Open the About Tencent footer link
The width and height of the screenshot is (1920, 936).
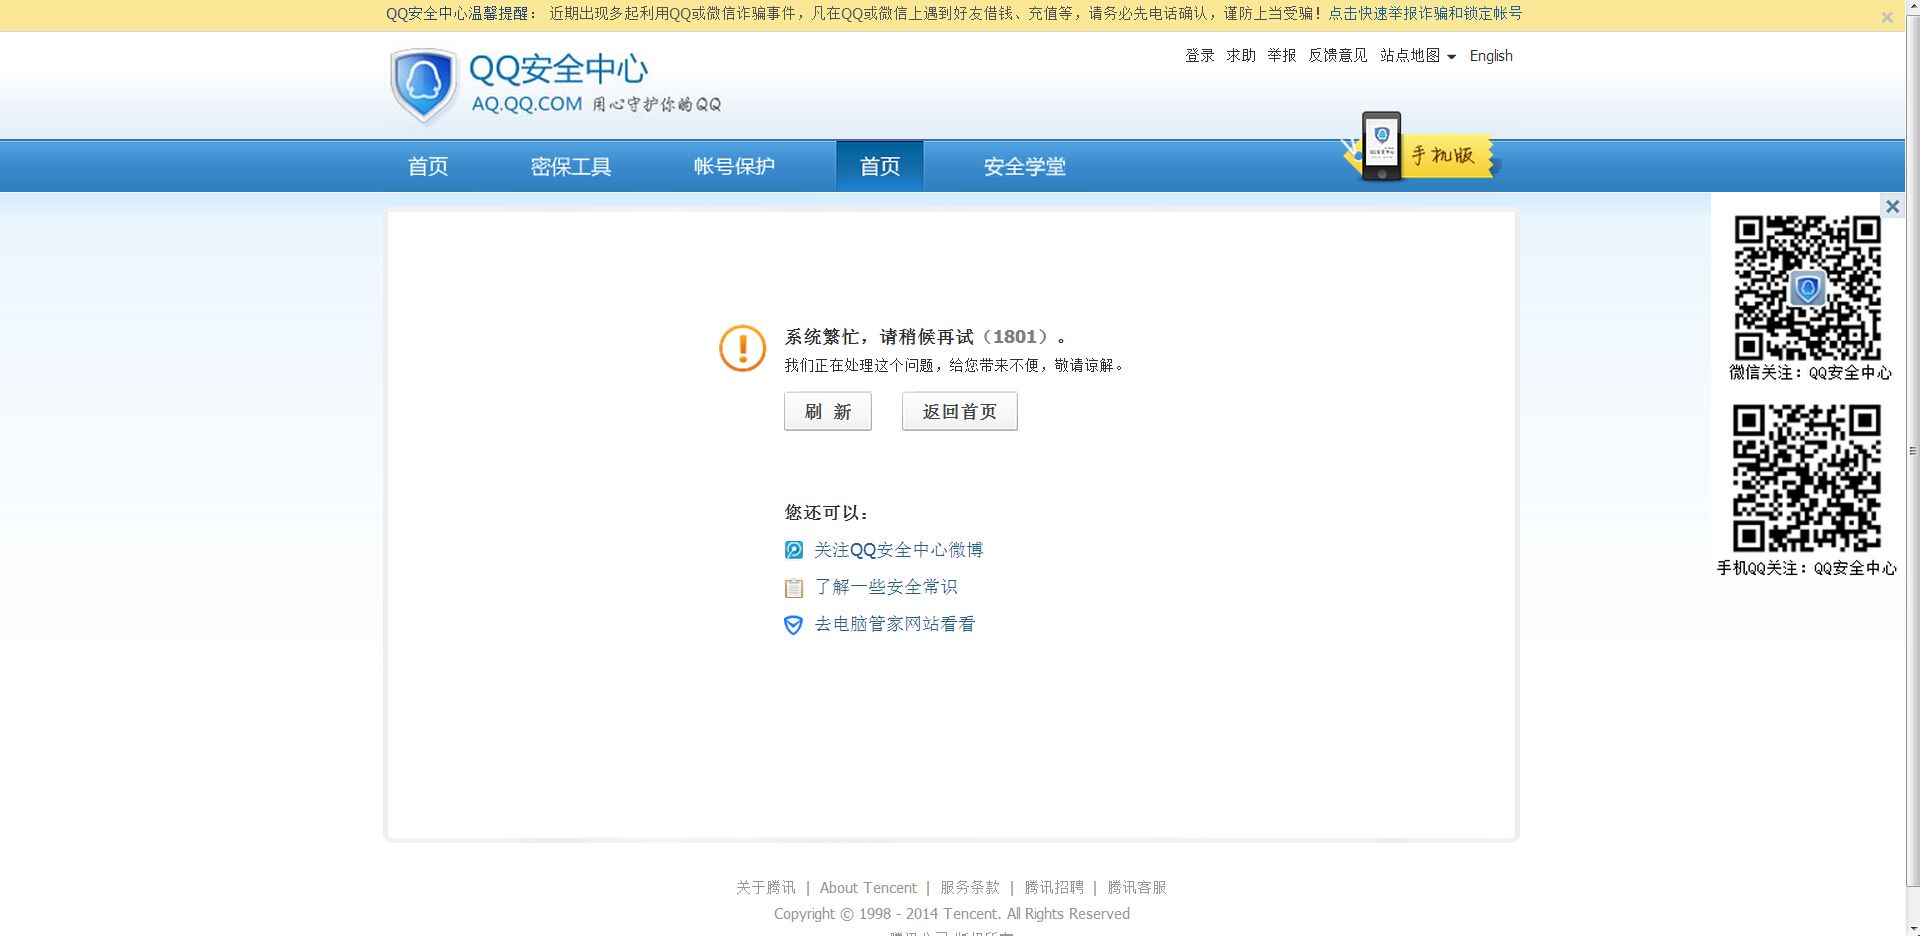click(867, 887)
